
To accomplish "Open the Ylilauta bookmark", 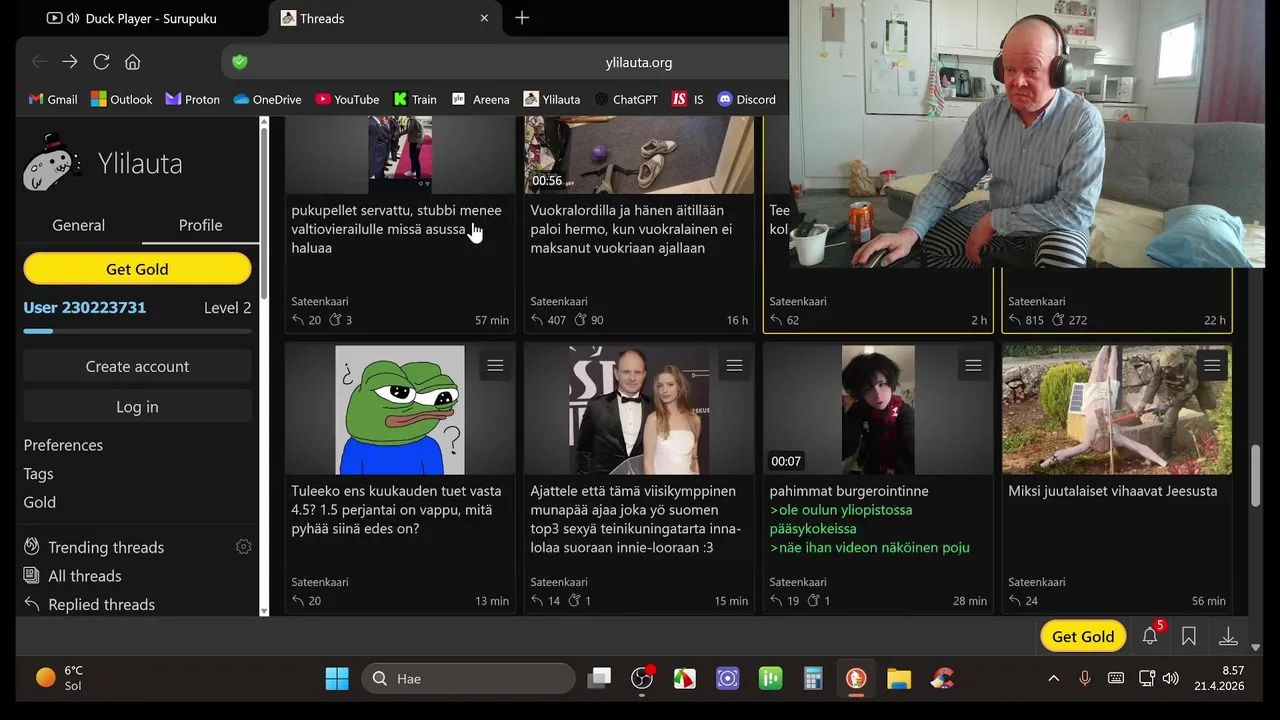I will coord(551,99).
